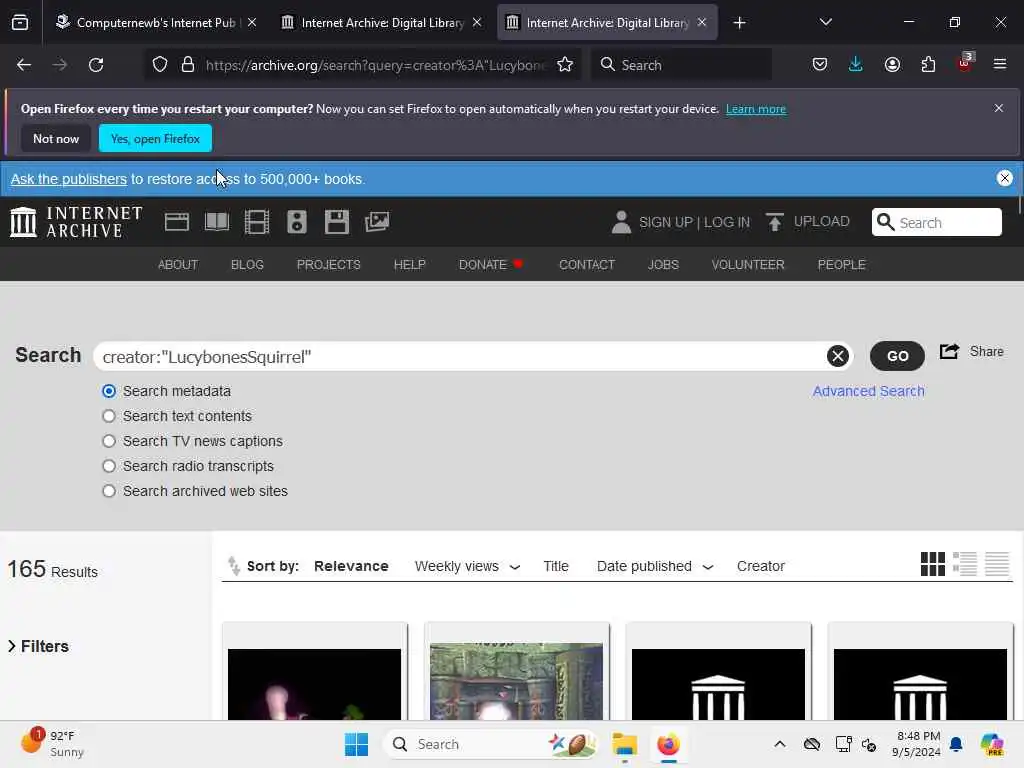This screenshot has height=768, width=1024.
Task: Open the HELP menu item
Action: pos(409,264)
